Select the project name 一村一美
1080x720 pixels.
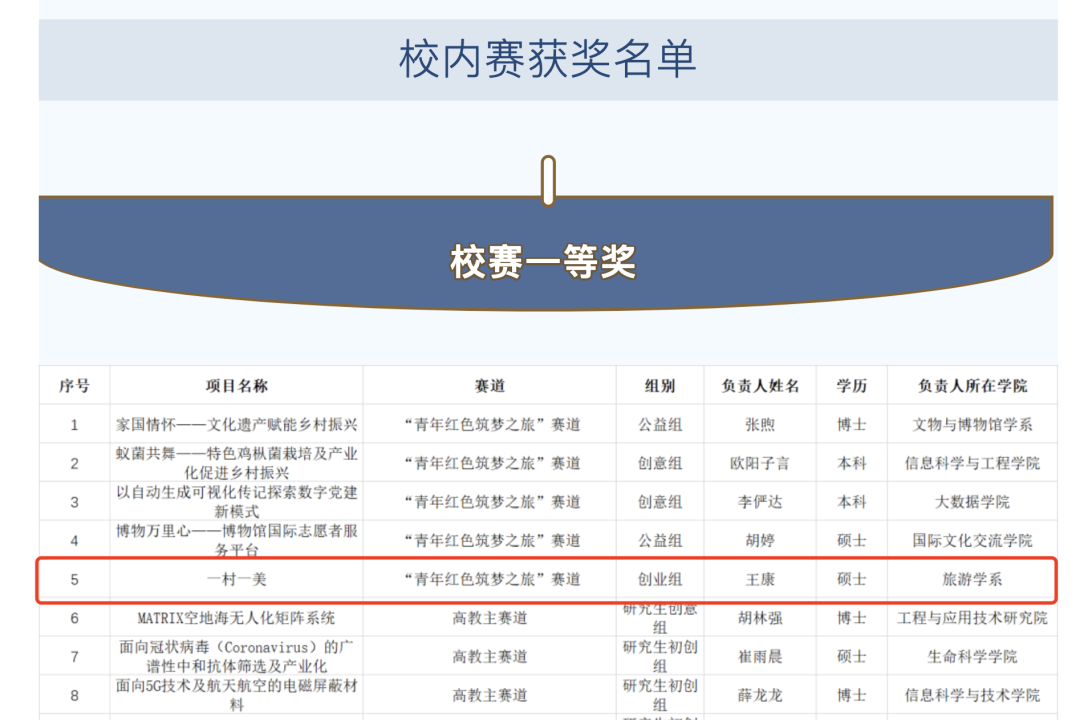(237, 579)
